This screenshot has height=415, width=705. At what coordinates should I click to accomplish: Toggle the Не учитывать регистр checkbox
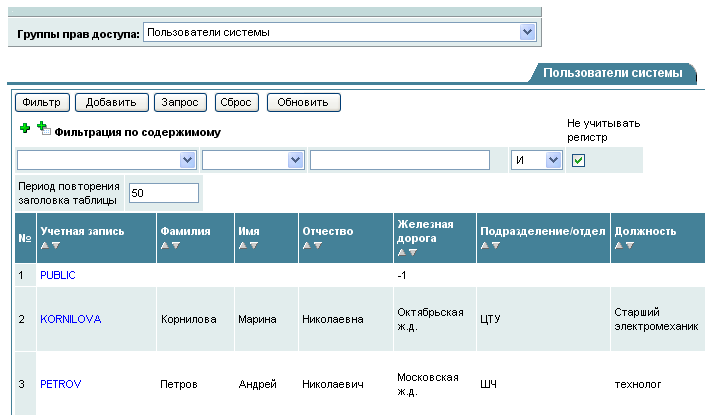coord(578,160)
